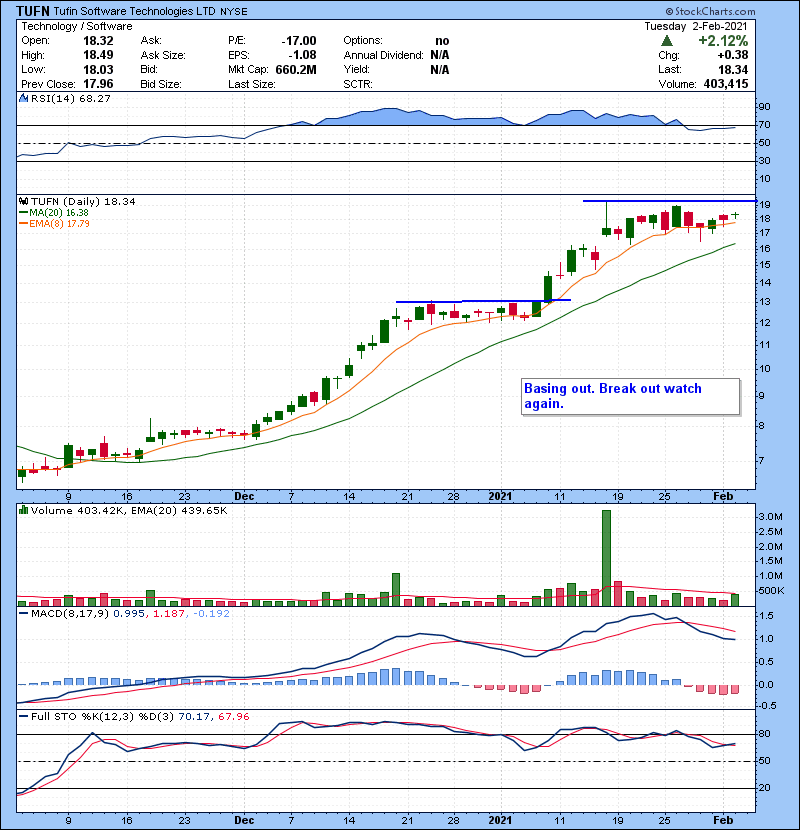
Task: Click the candlestick icon beside TUFN (Daily)
Action: 23,202
